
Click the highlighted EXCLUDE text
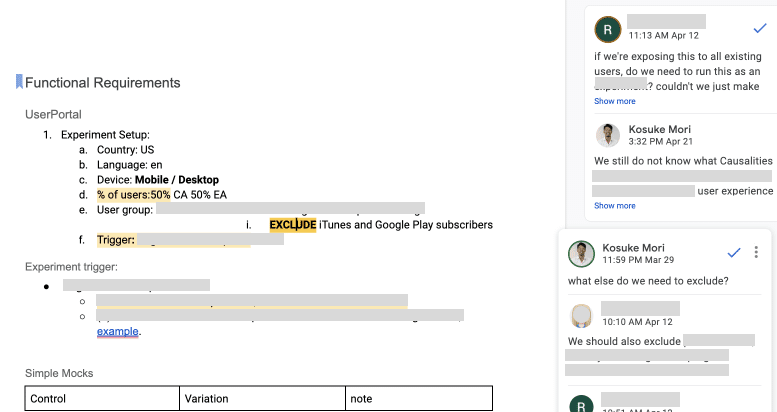[292, 225]
